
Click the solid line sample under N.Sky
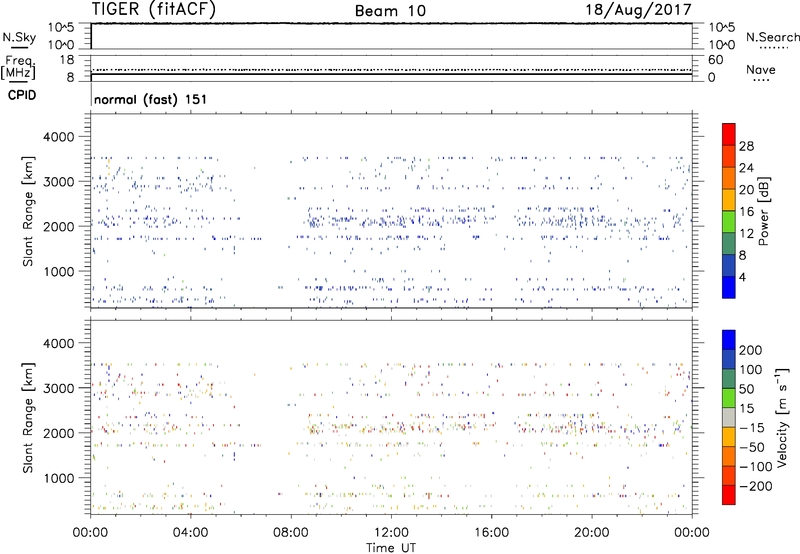click(19, 48)
